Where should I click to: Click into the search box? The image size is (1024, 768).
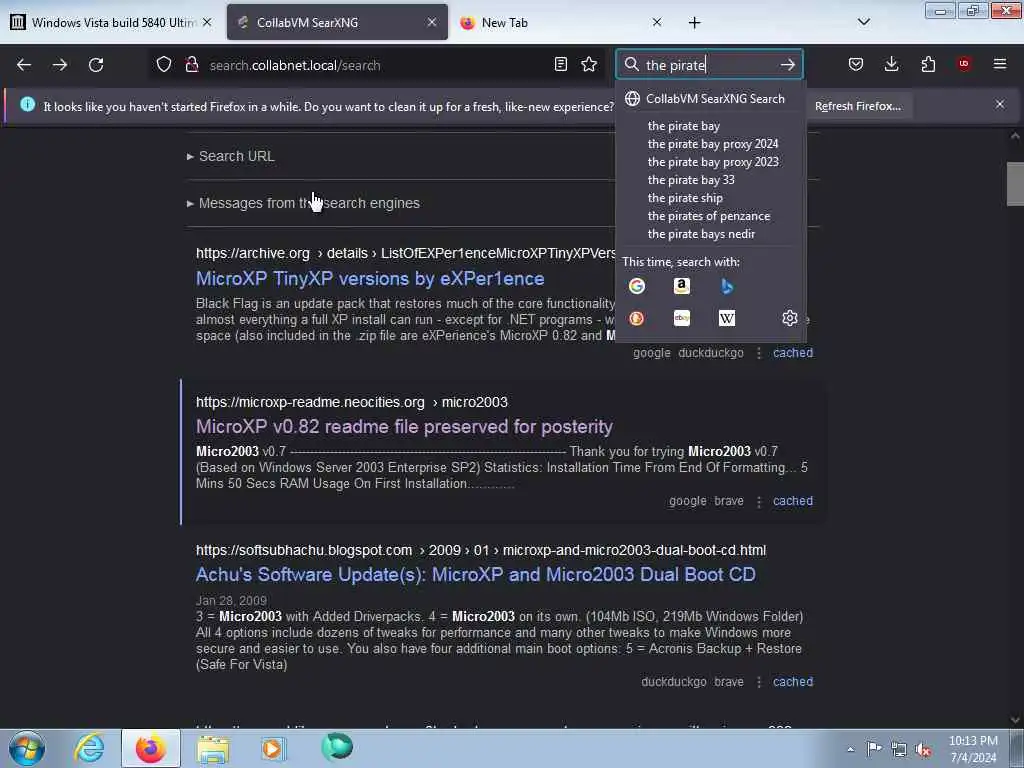[709, 65]
